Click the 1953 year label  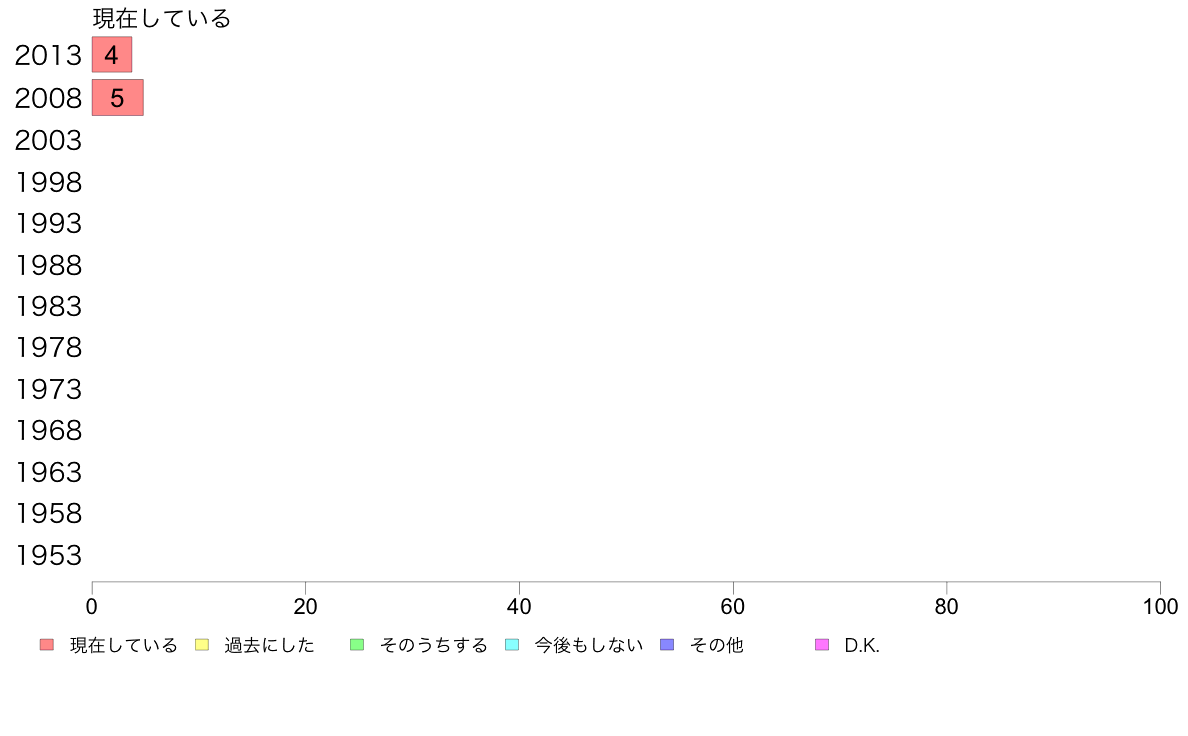pos(48,556)
